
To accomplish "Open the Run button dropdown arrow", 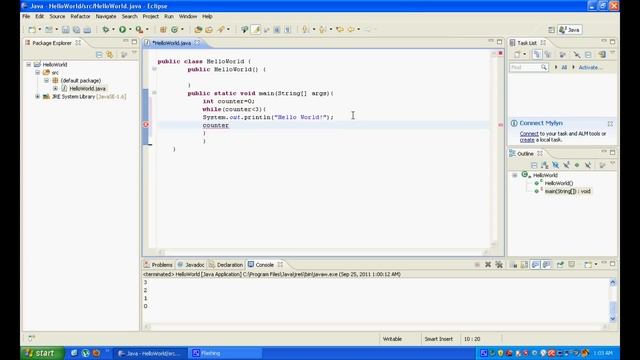I will tap(130, 29).
